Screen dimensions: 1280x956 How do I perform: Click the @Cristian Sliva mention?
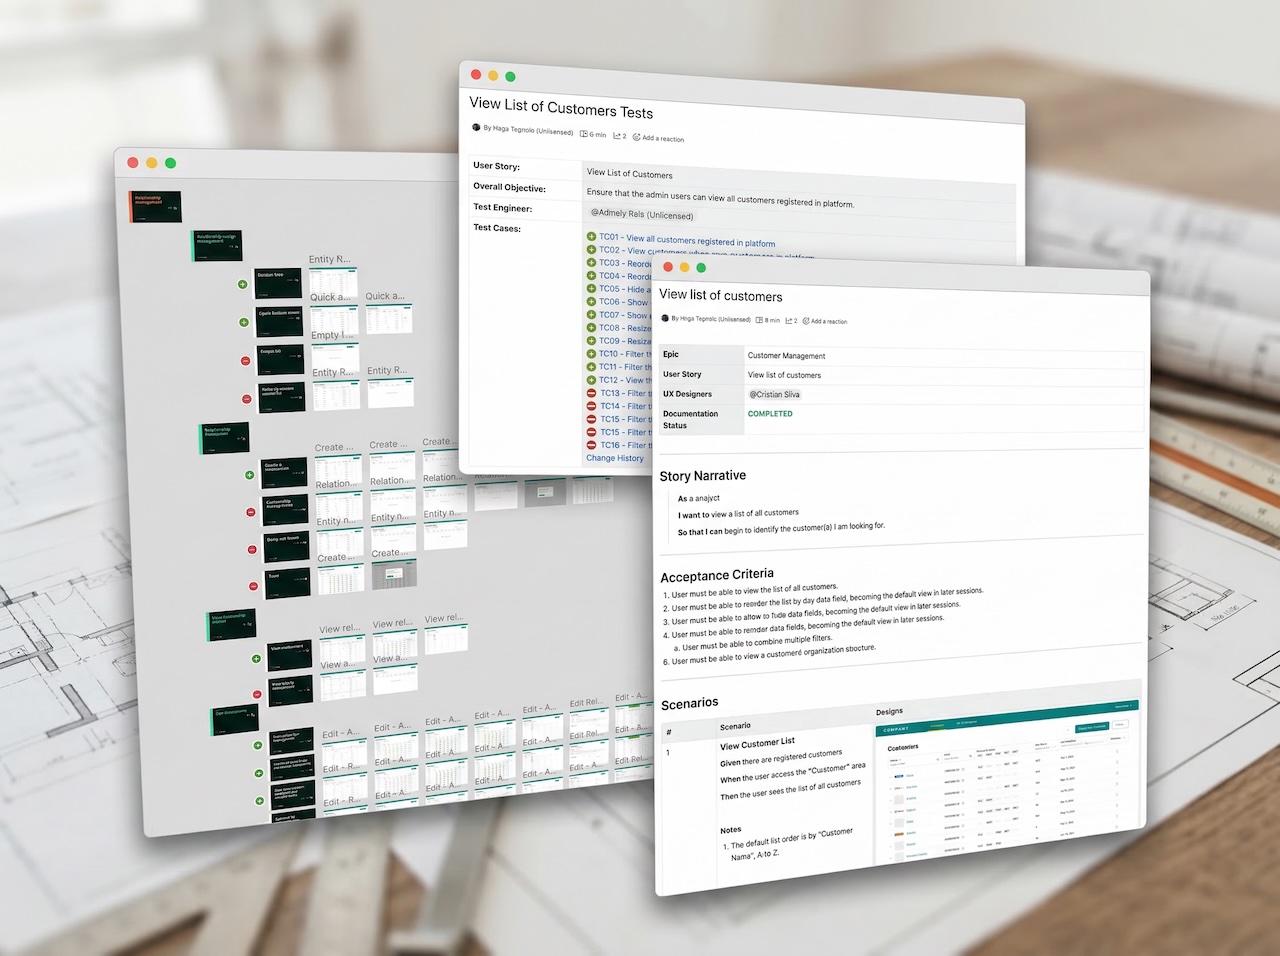point(774,395)
